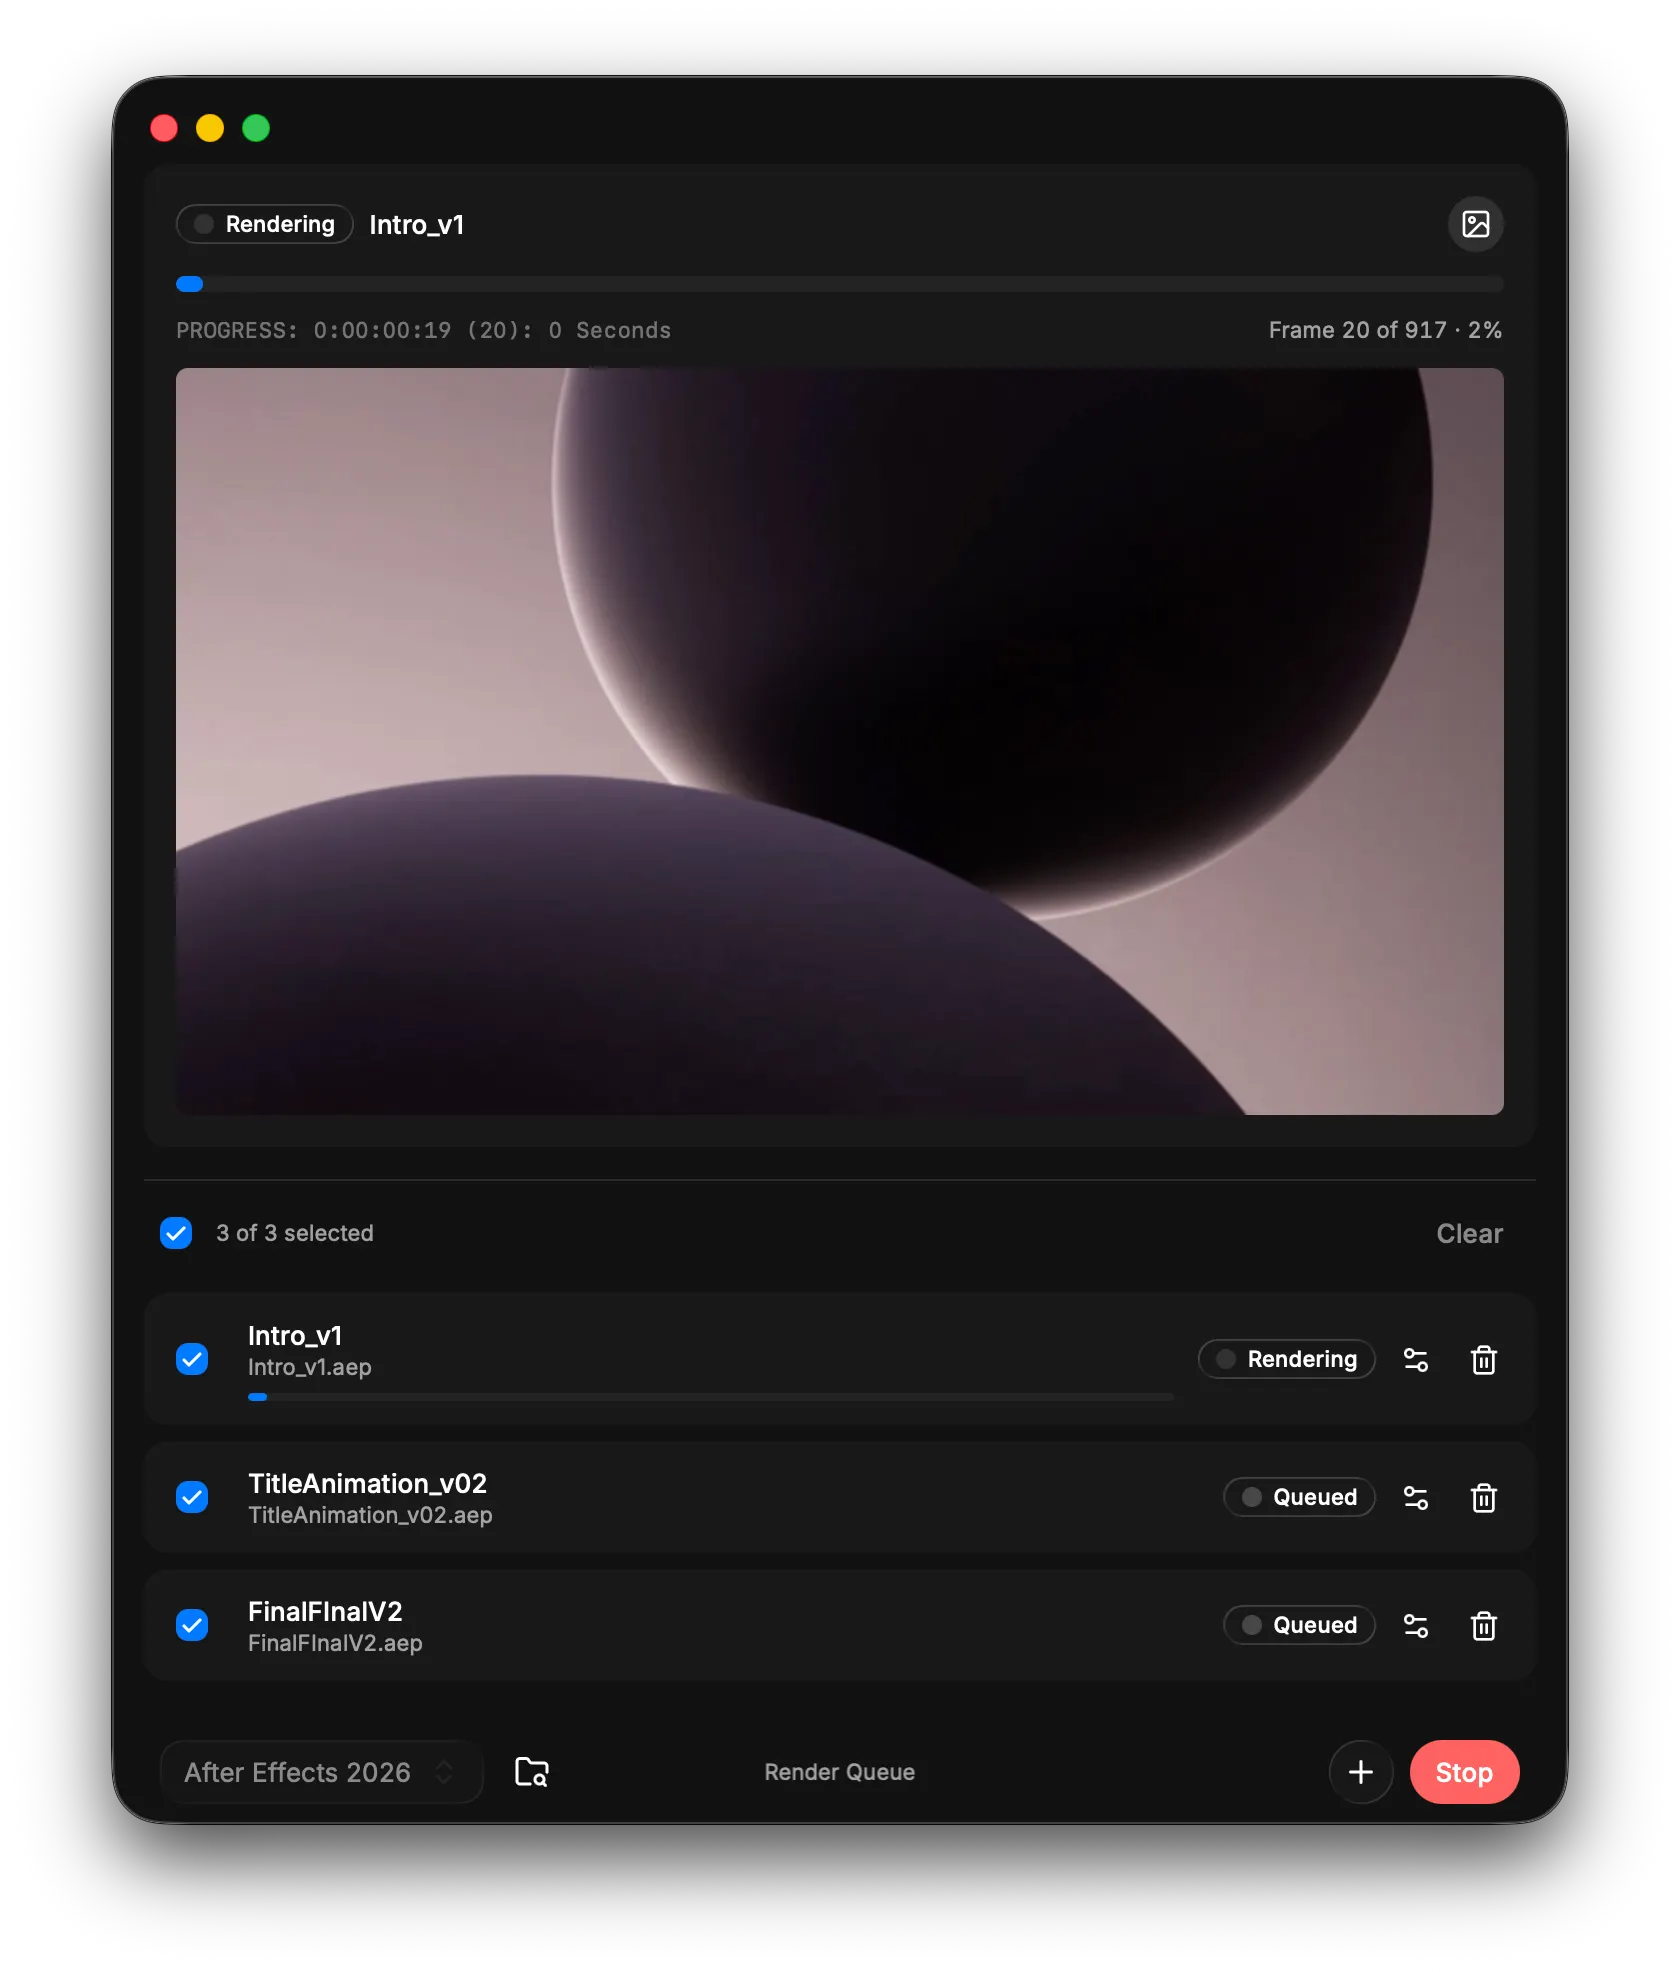Uncheck the Intro_v1 checkbox
1680x1972 pixels.
[192, 1359]
